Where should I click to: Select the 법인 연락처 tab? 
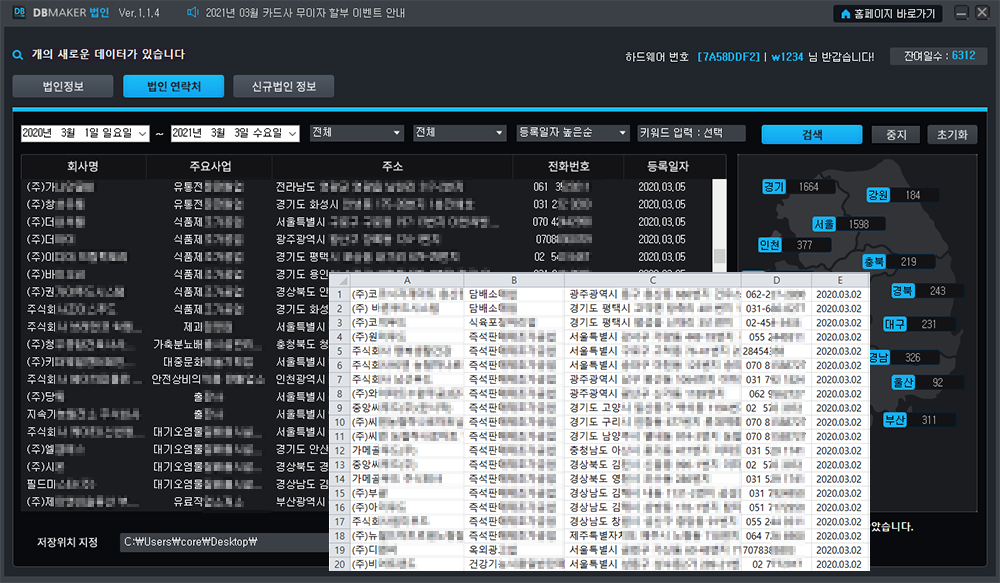173,86
